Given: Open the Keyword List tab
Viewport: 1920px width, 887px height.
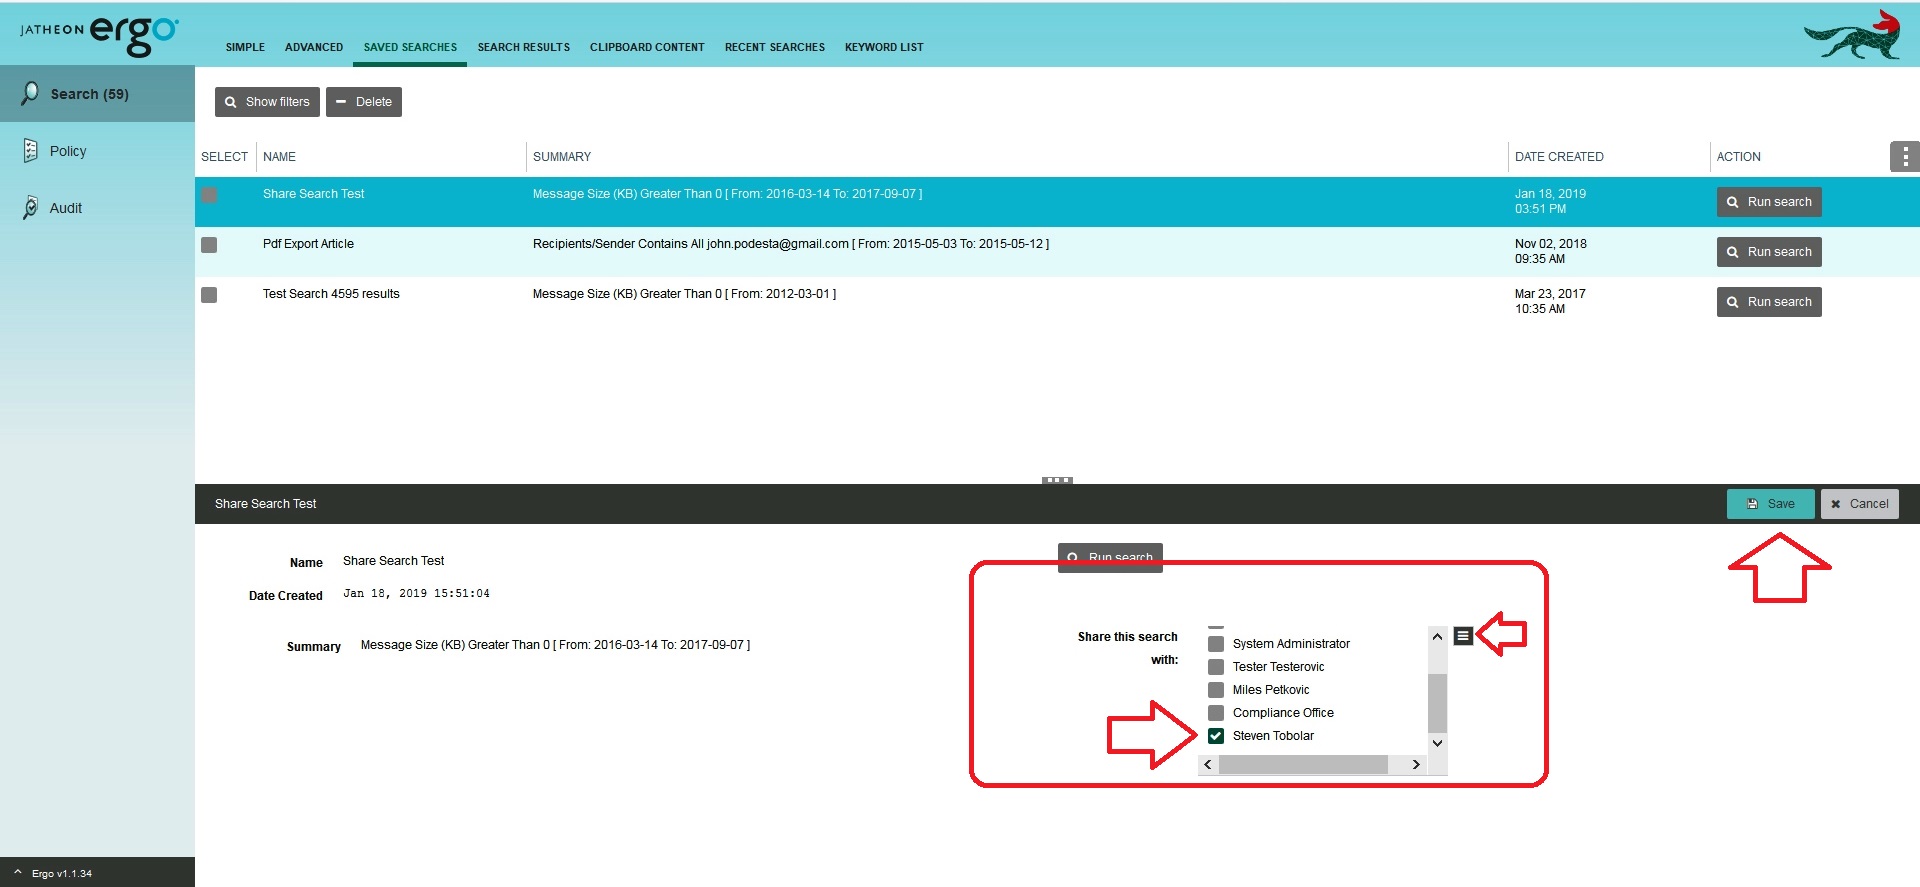Looking at the screenshot, I should [884, 47].
